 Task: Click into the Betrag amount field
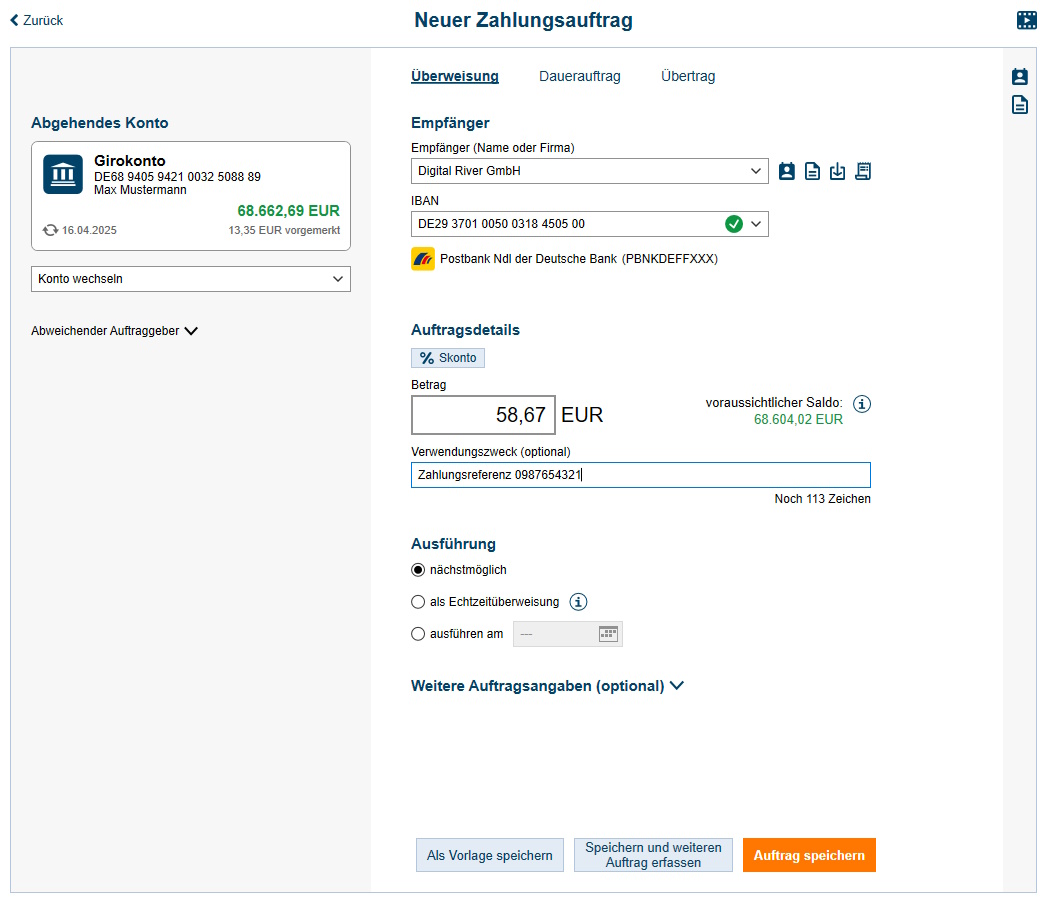[483, 415]
